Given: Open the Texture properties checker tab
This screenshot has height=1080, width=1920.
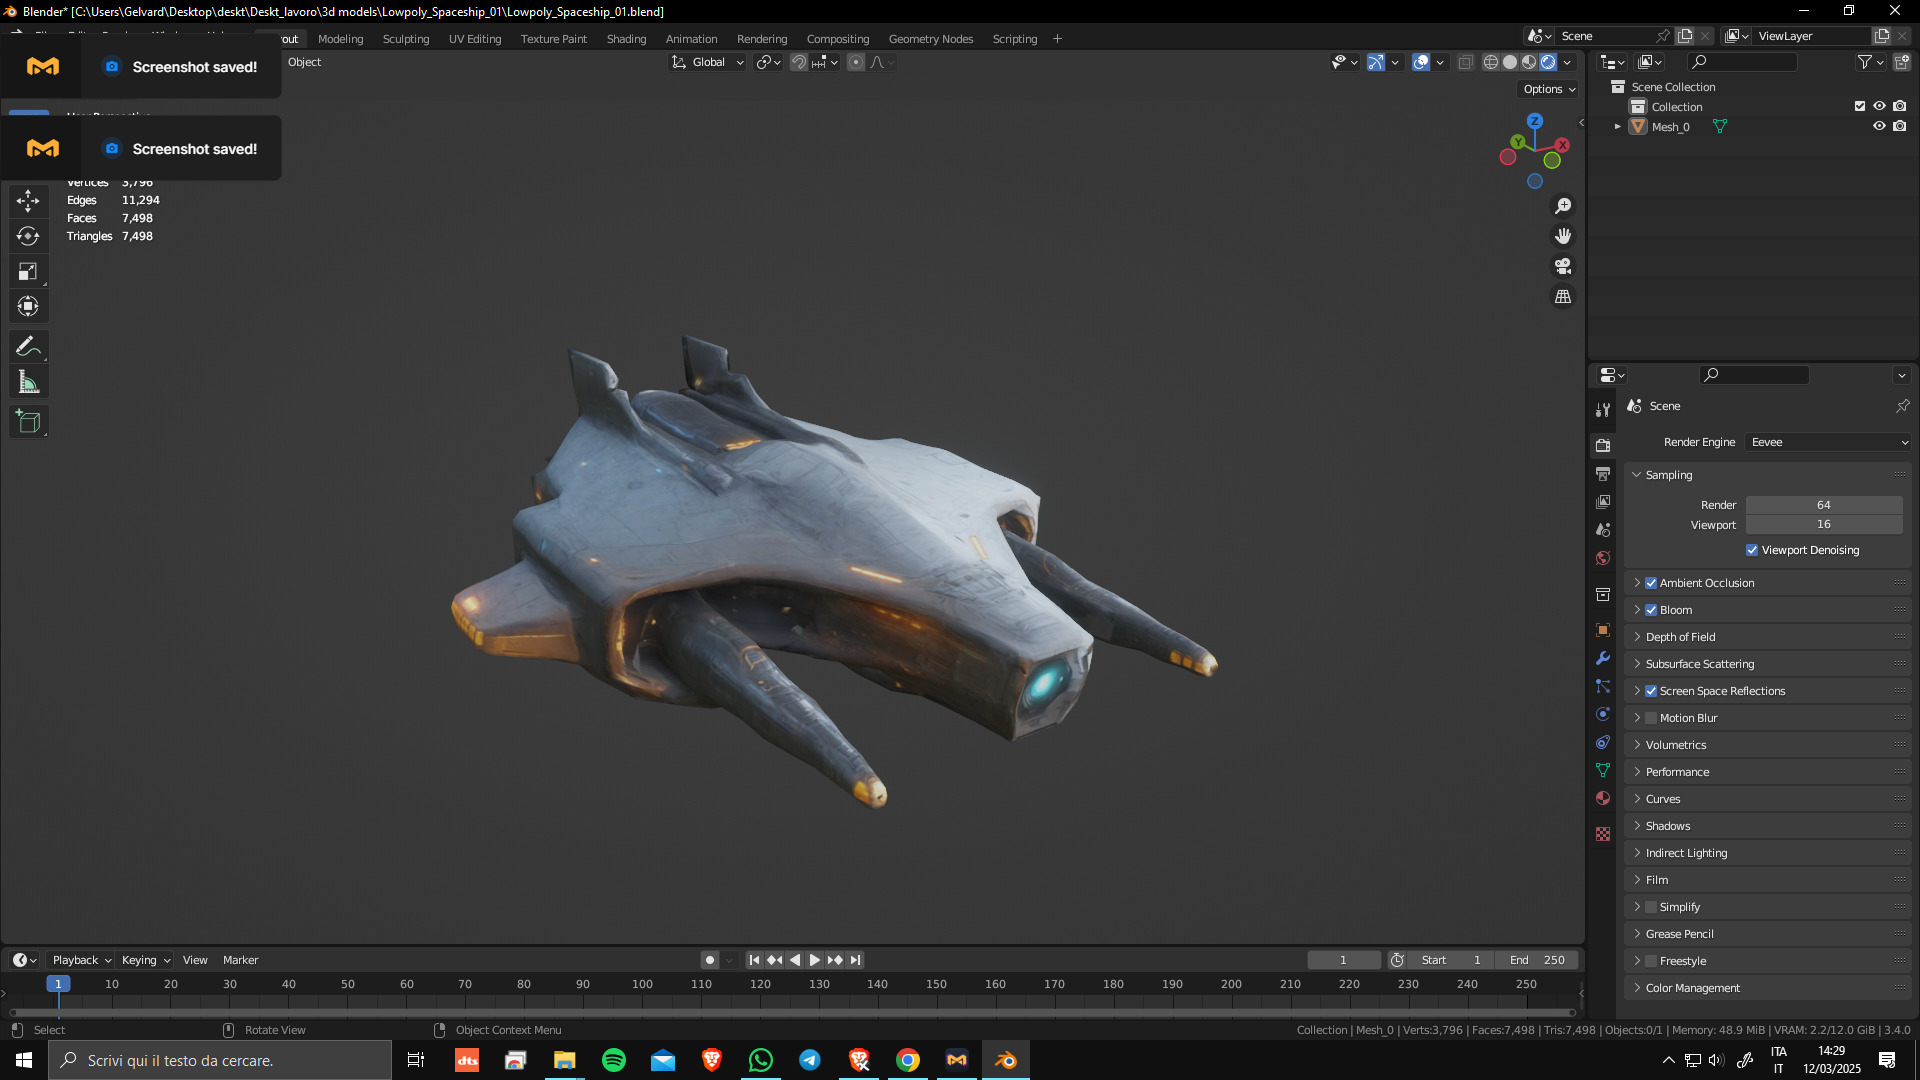Looking at the screenshot, I should [x=1603, y=834].
